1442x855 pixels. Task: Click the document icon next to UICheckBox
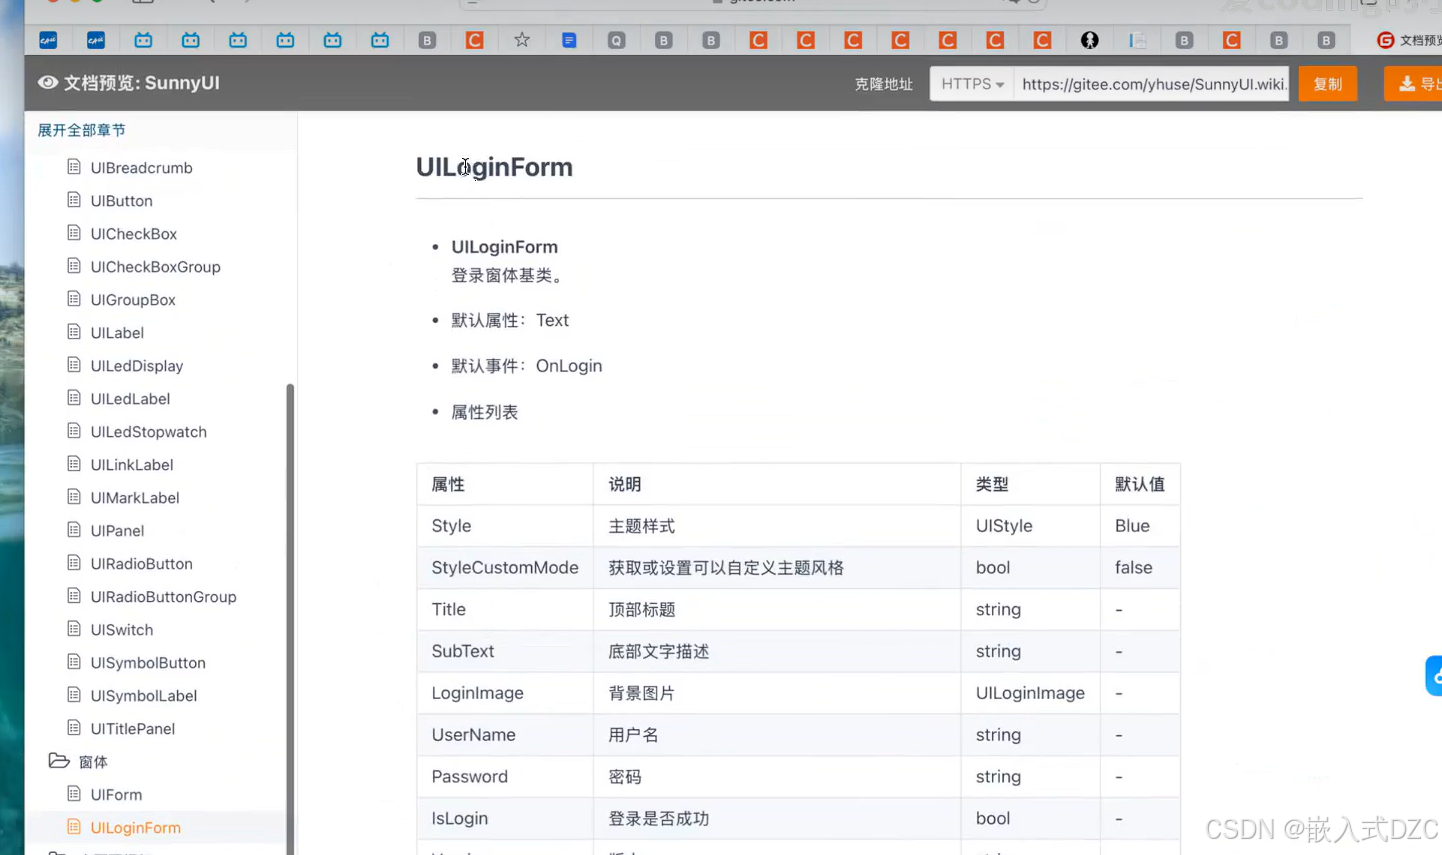click(x=74, y=233)
